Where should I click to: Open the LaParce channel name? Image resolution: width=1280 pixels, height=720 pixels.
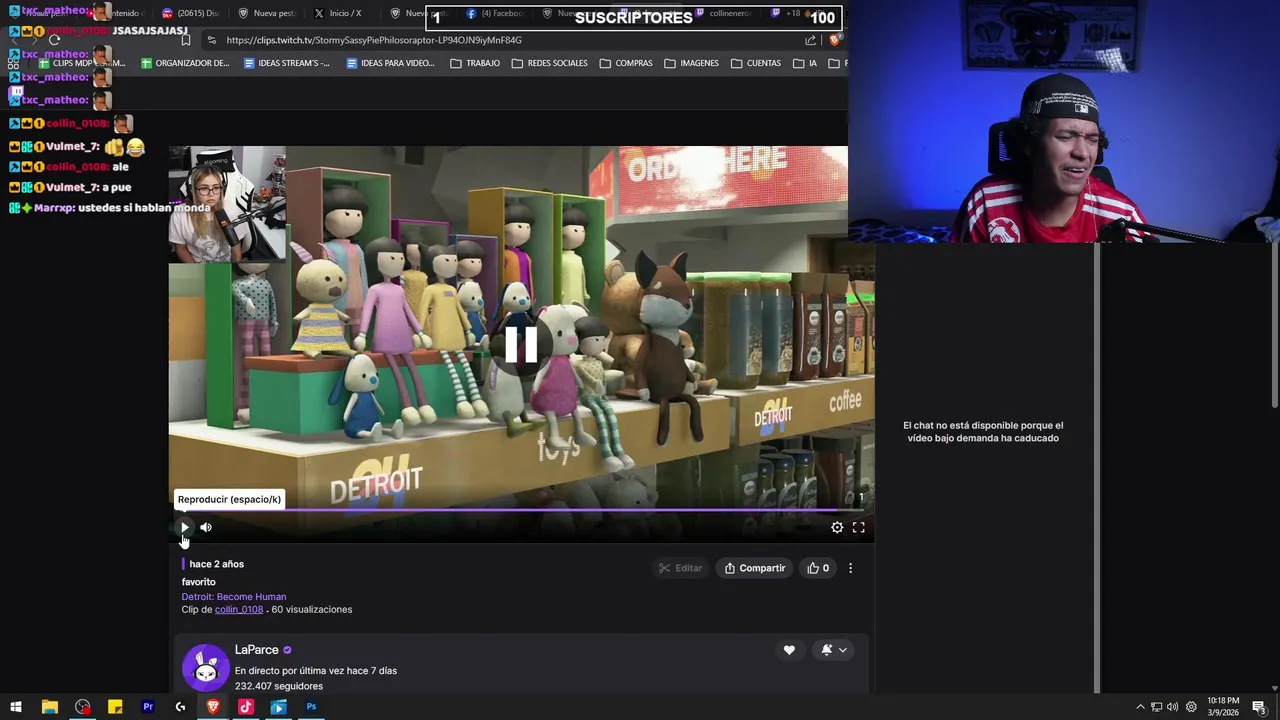coord(256,650)
